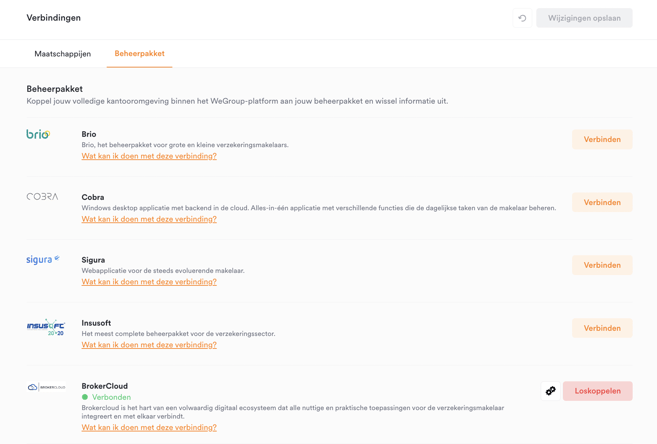Click the Brio logo
657x444 pixels.
pos(38,134)
